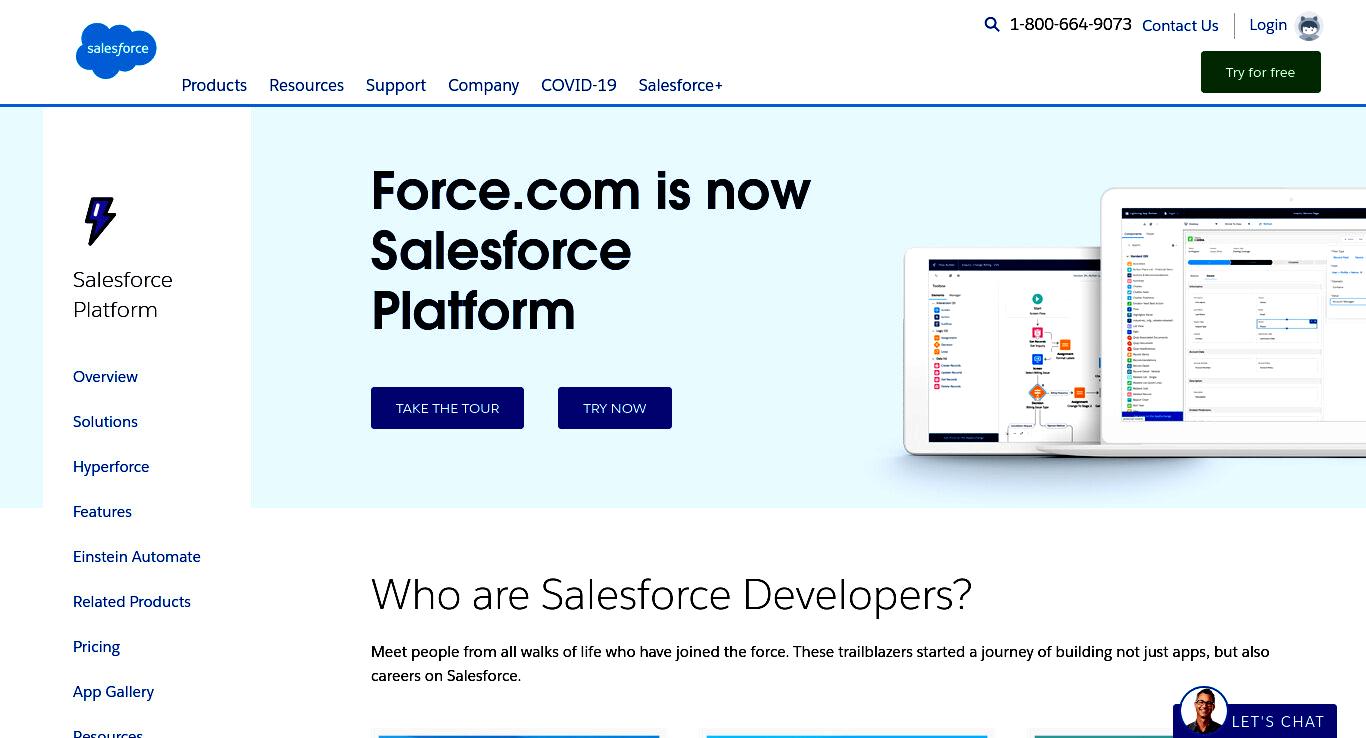This screenshot has height=738, width=1366.
Task: Open the LET'S CHAT widget
Action: (1257, 720)
